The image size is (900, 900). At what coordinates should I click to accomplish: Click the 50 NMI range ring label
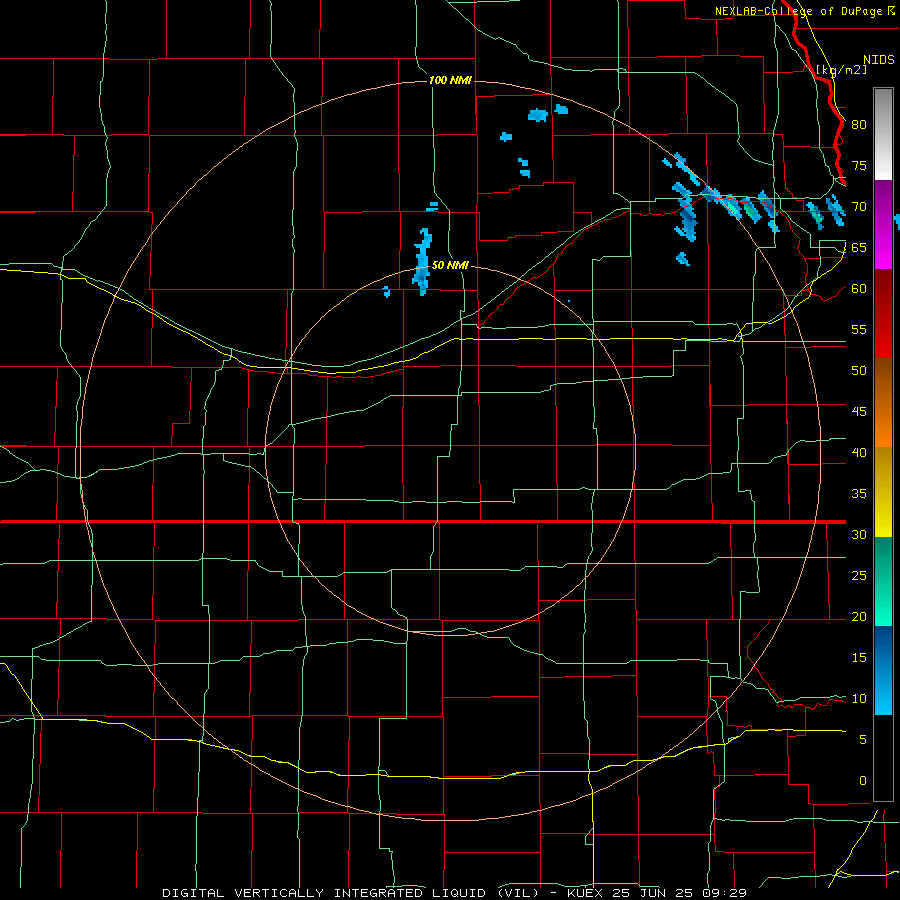pyautogui.click(x=450, y=265)
